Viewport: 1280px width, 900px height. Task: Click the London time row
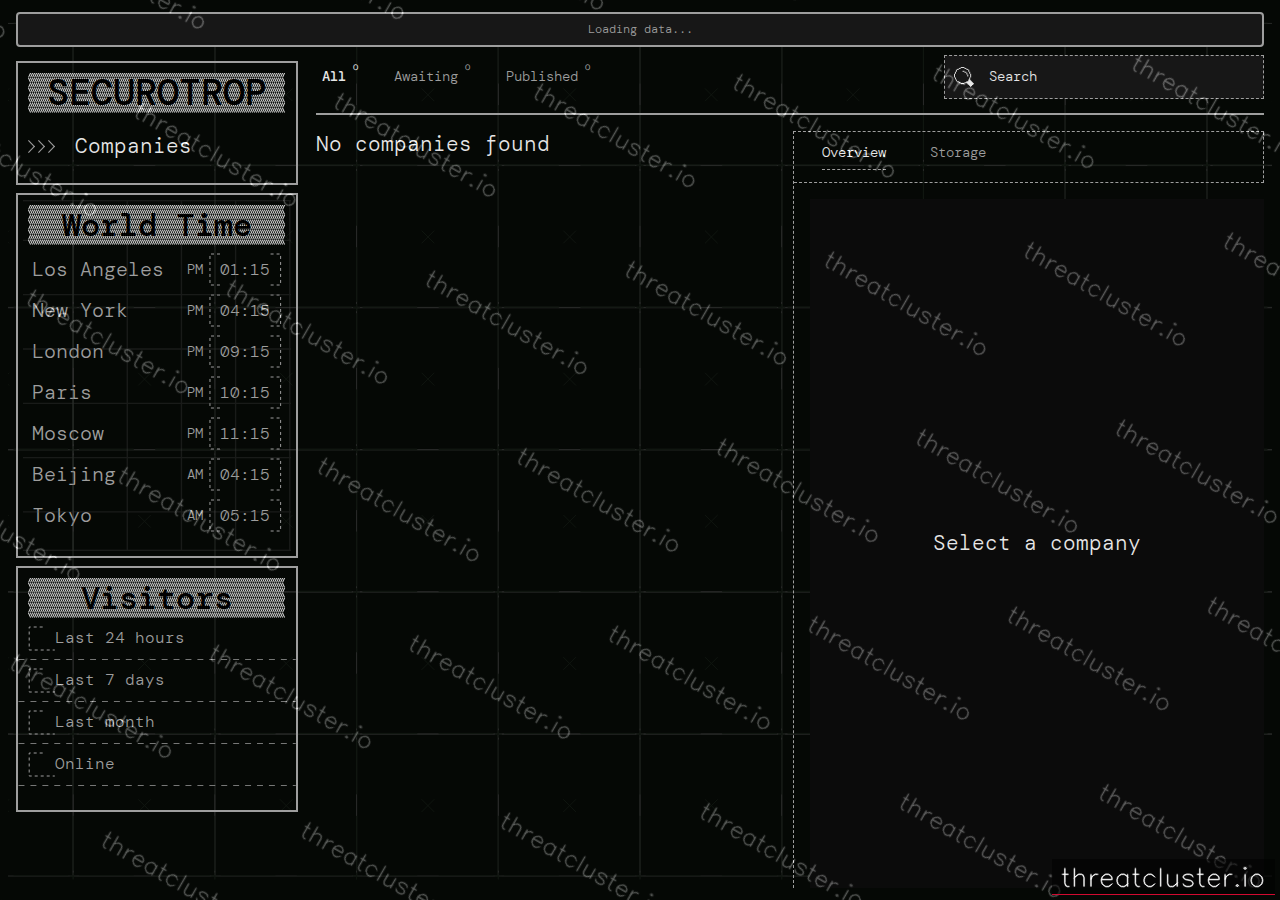pyautogui.click(x=157, y=352)
